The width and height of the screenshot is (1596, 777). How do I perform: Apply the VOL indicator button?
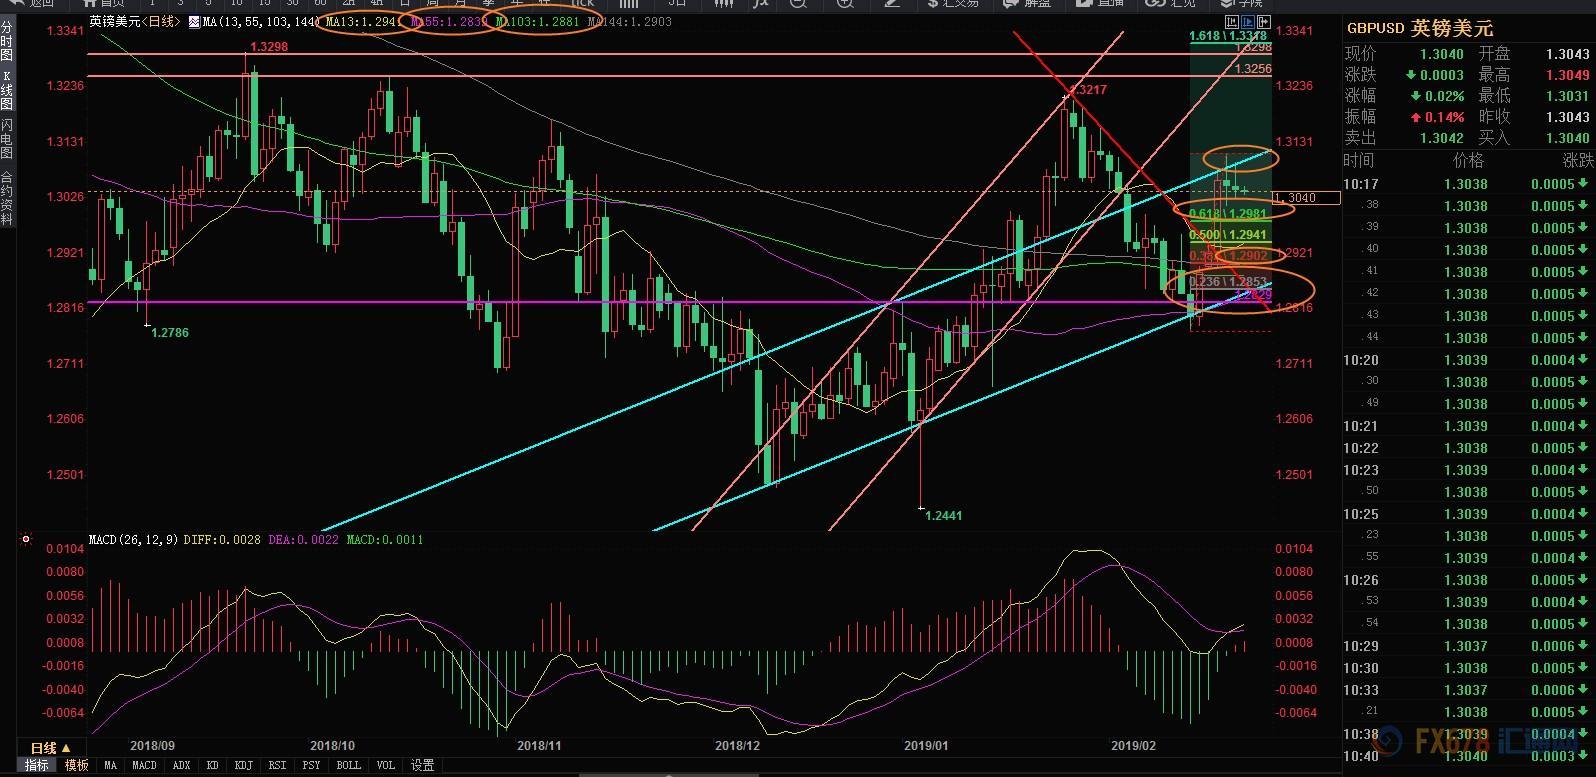[385, 765]
